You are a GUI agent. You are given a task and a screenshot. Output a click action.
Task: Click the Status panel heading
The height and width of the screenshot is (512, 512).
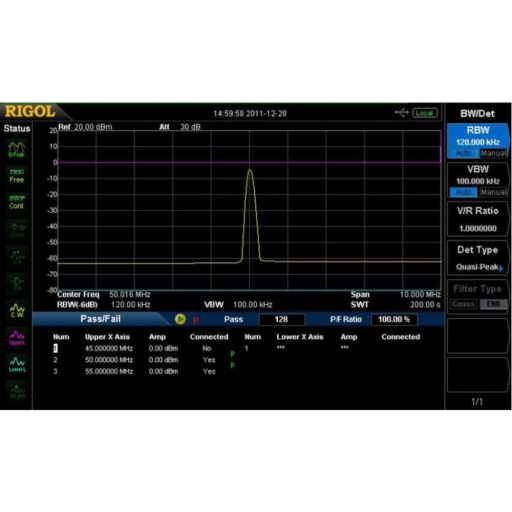pos(17,128)
